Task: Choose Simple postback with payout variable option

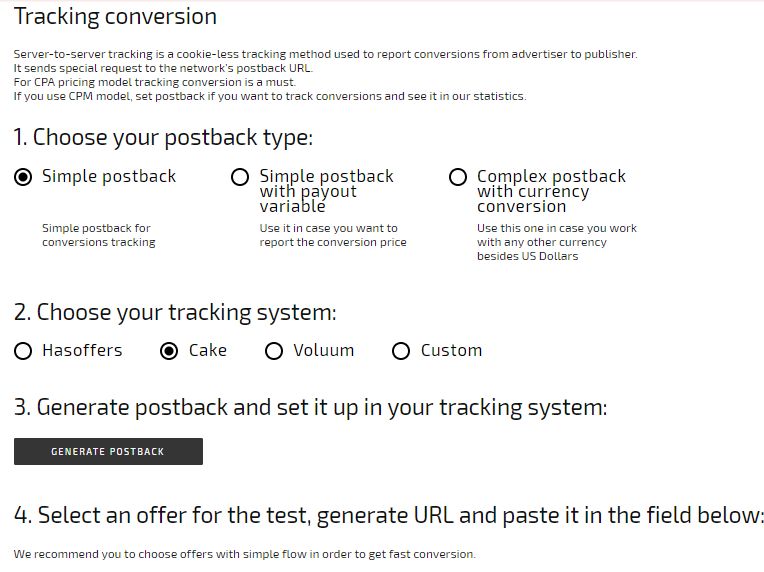Action: click(x=240, y=177)
